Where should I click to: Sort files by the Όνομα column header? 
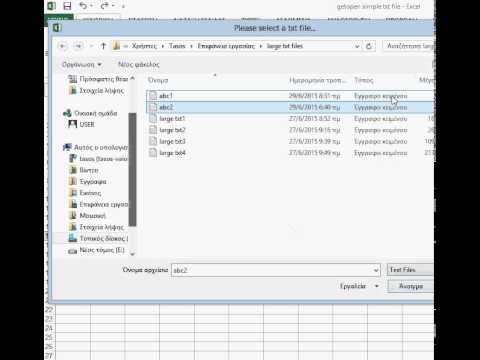[x=158, y=80]
